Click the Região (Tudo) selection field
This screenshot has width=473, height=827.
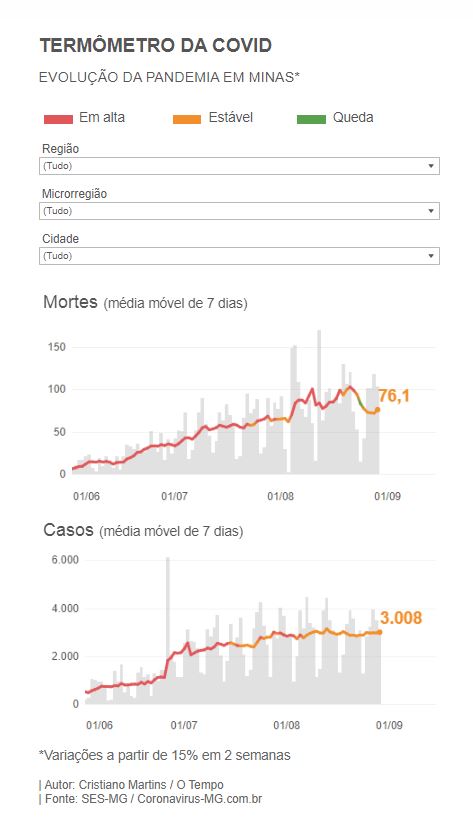tap(239, 166)
